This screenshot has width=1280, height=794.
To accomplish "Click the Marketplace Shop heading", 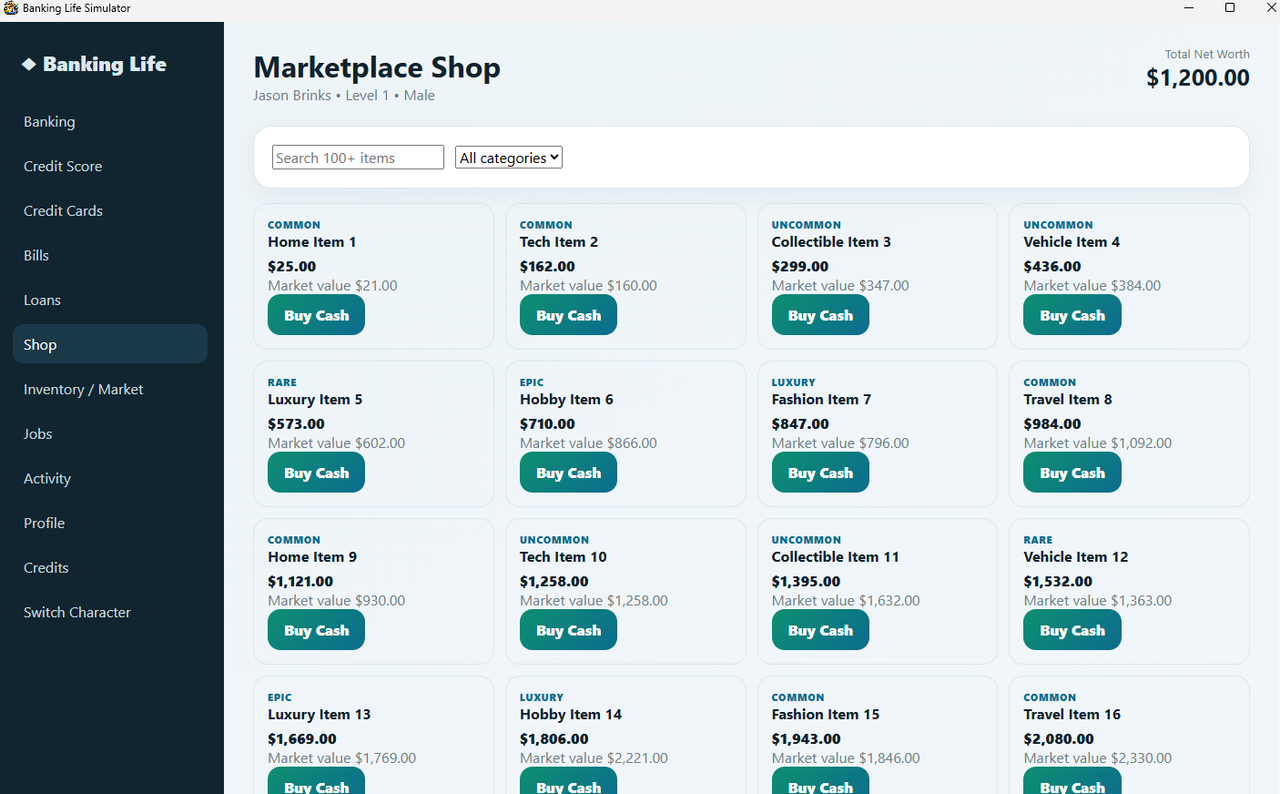I will [377, 68].
